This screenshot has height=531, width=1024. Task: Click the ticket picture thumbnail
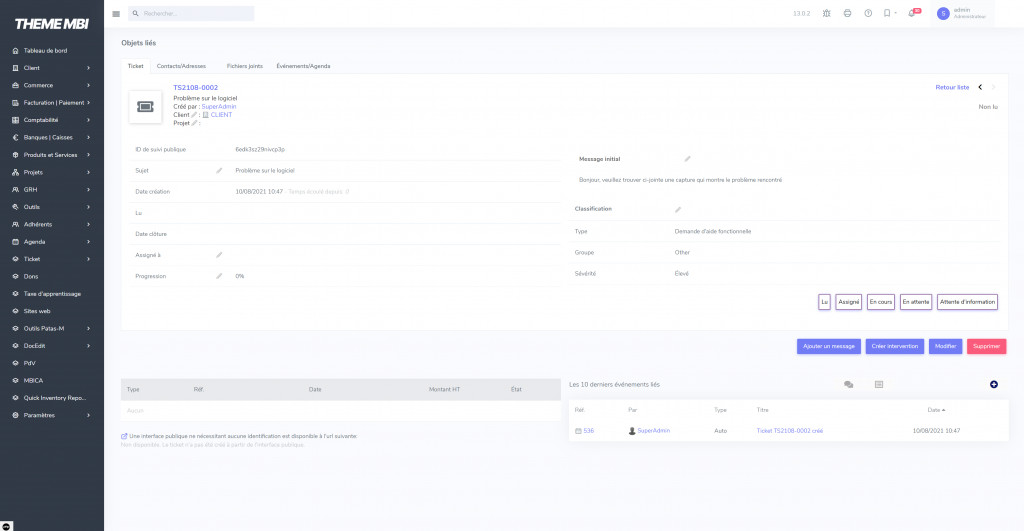[x=145, y=106]
